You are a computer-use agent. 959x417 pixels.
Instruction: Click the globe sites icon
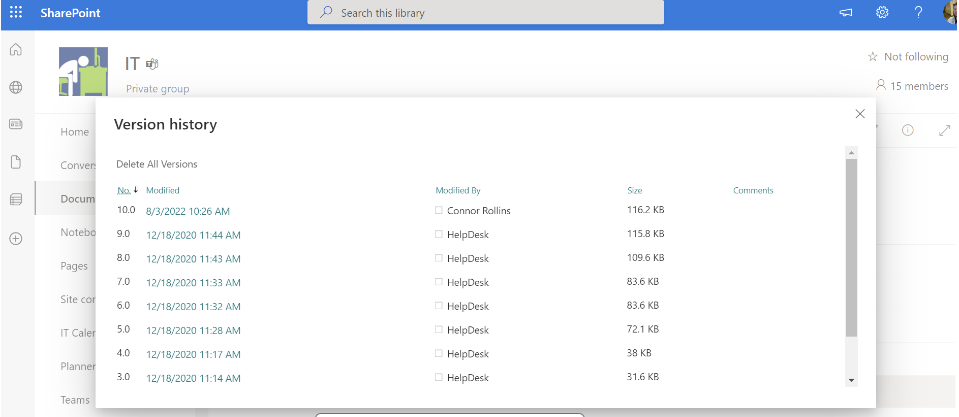(16, 88)
